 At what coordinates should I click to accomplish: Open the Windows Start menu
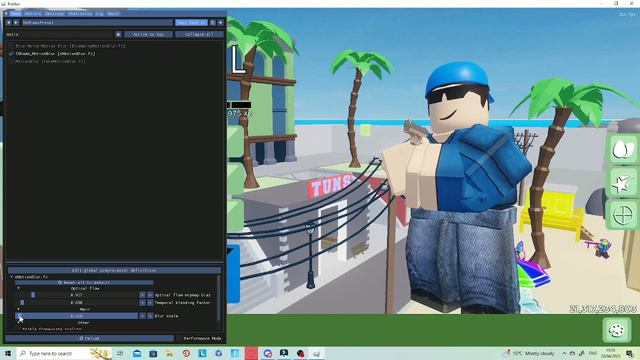coord(8,353)
